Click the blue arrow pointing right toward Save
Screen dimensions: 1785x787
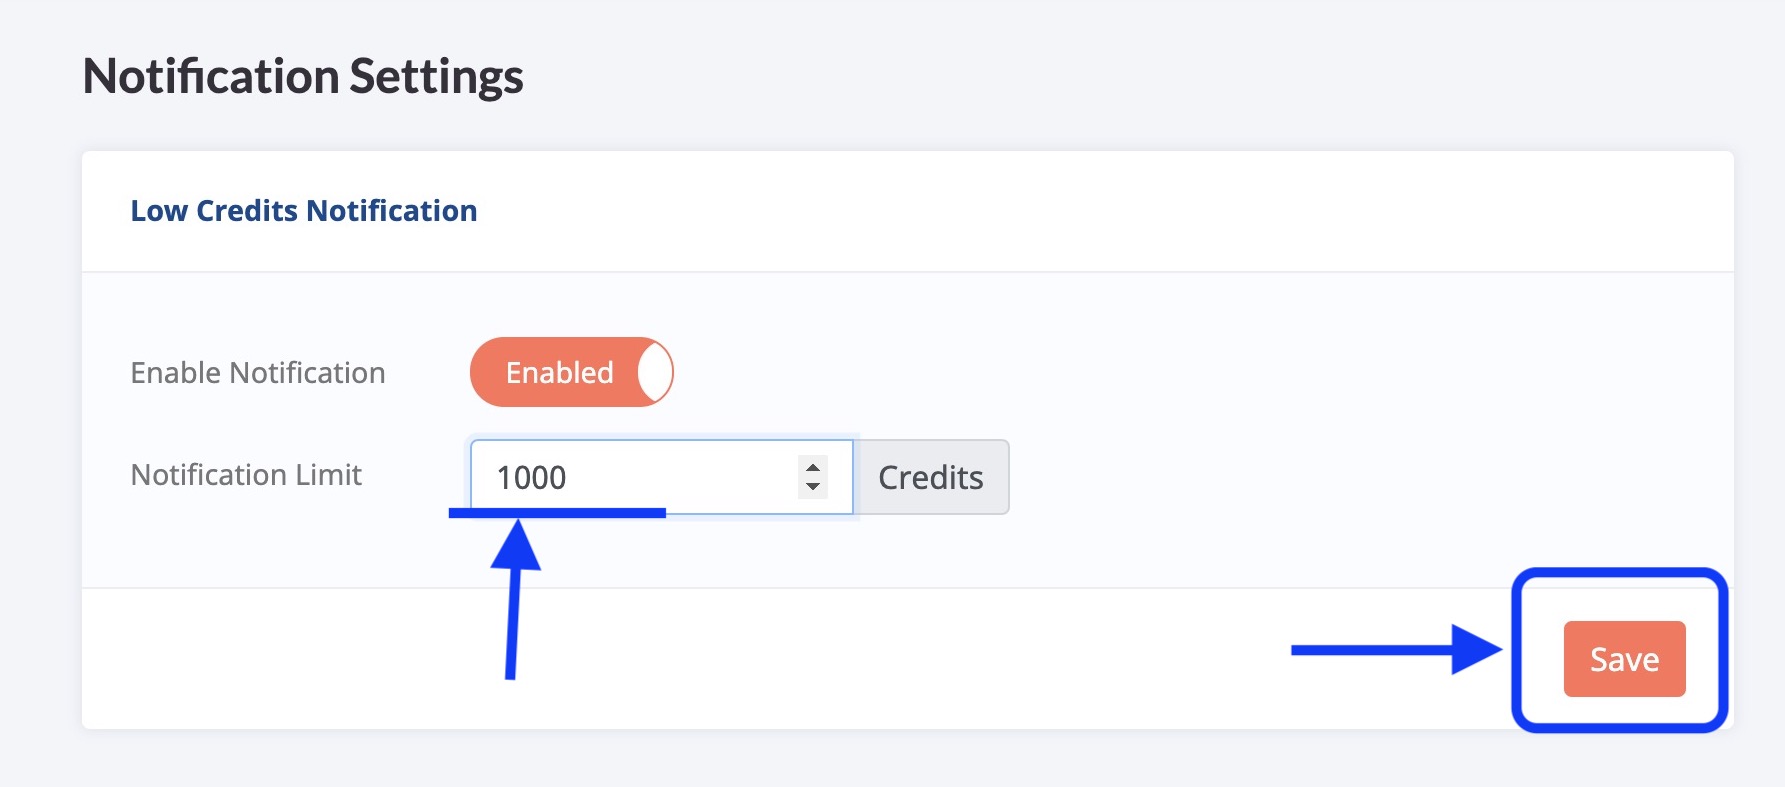[x=1397, y=650]
